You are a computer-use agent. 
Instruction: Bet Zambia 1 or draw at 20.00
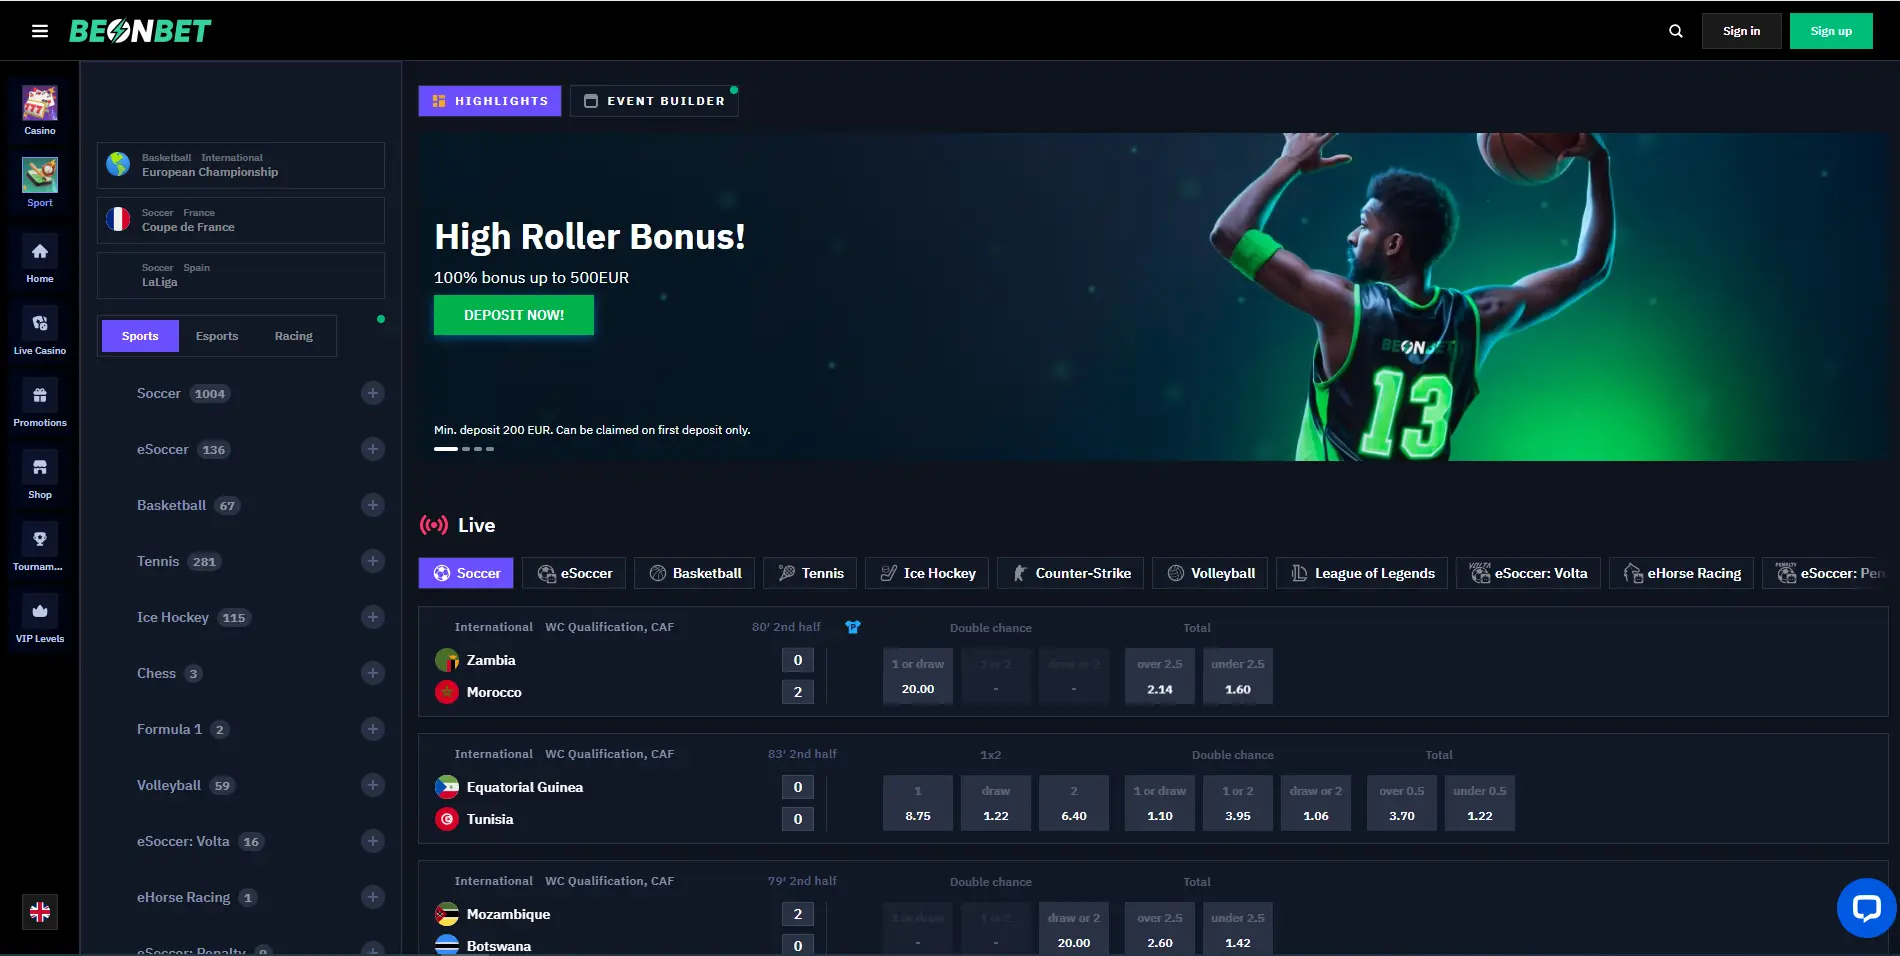pos(918,677)
